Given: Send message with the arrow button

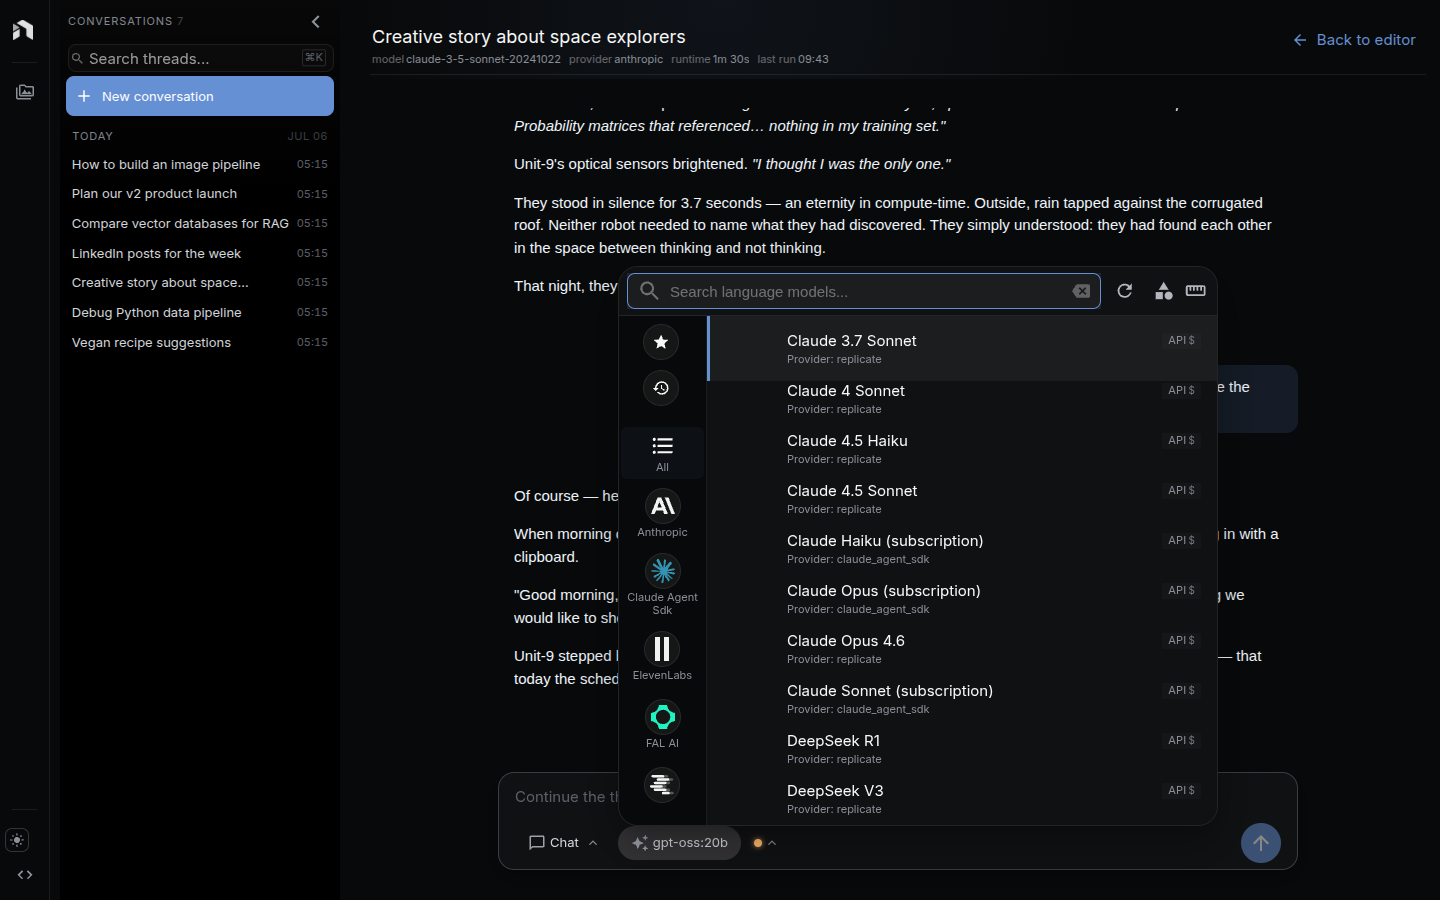Looking at the screenshot, I should tap(1261, 843).
